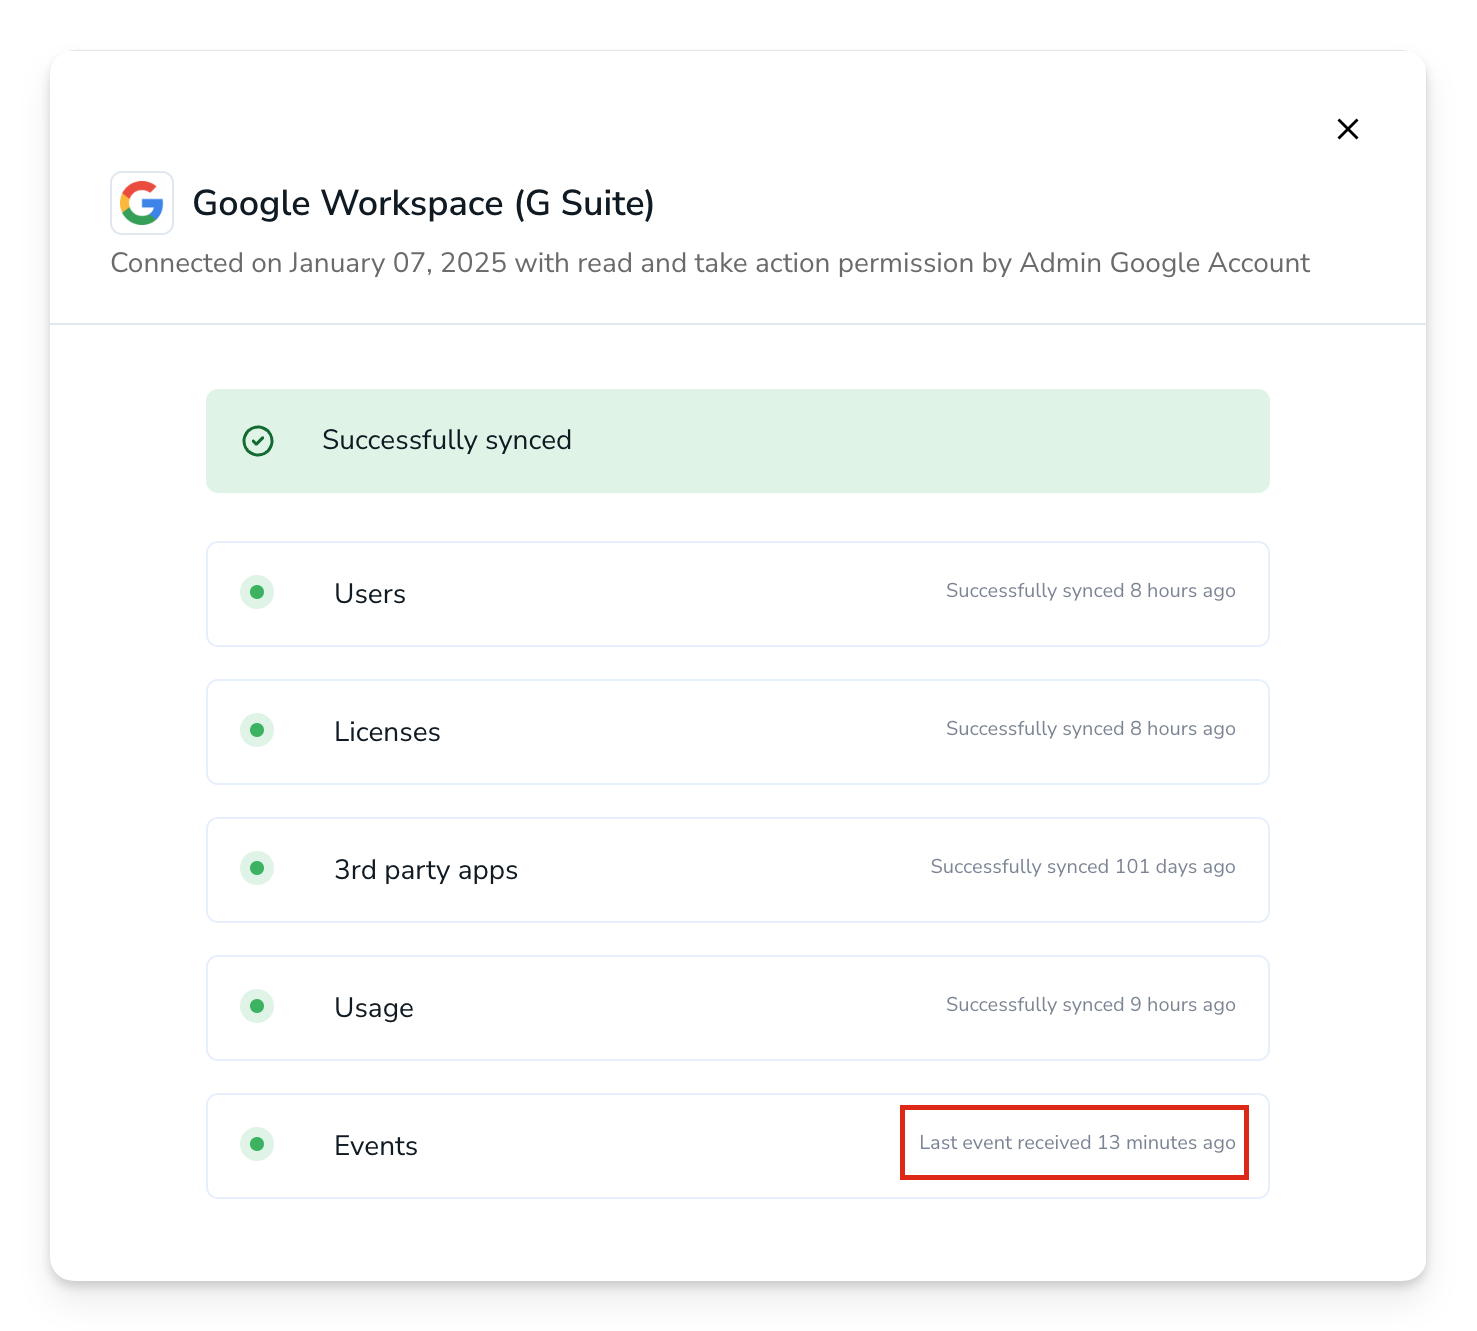
Task: Click the 'Google Workspace (G Suite)' title
Action: pos(423,204)
